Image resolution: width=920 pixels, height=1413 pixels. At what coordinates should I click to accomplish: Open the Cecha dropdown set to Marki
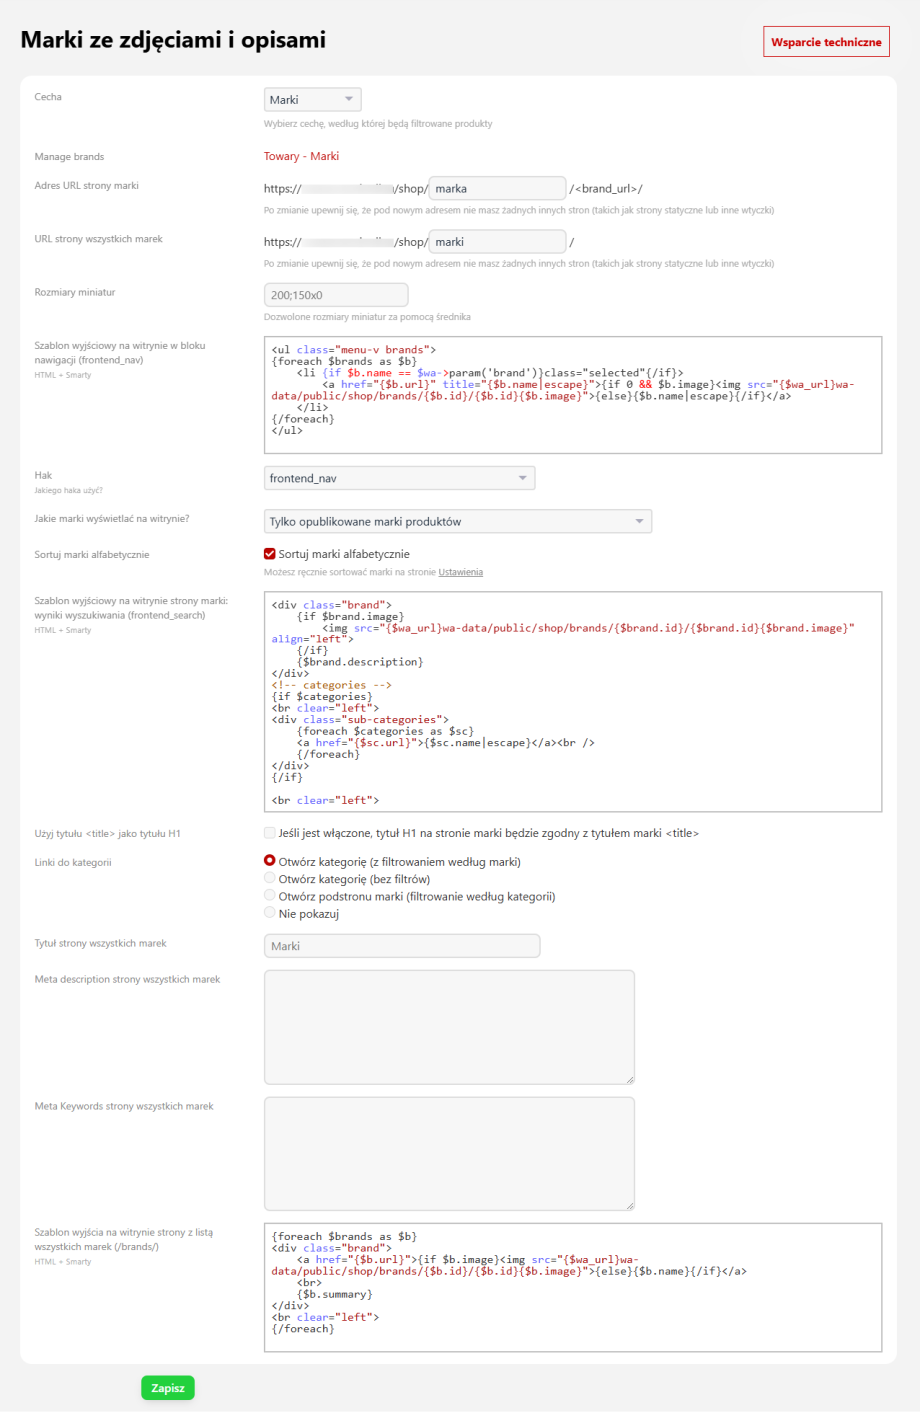(x=312, y=100)
